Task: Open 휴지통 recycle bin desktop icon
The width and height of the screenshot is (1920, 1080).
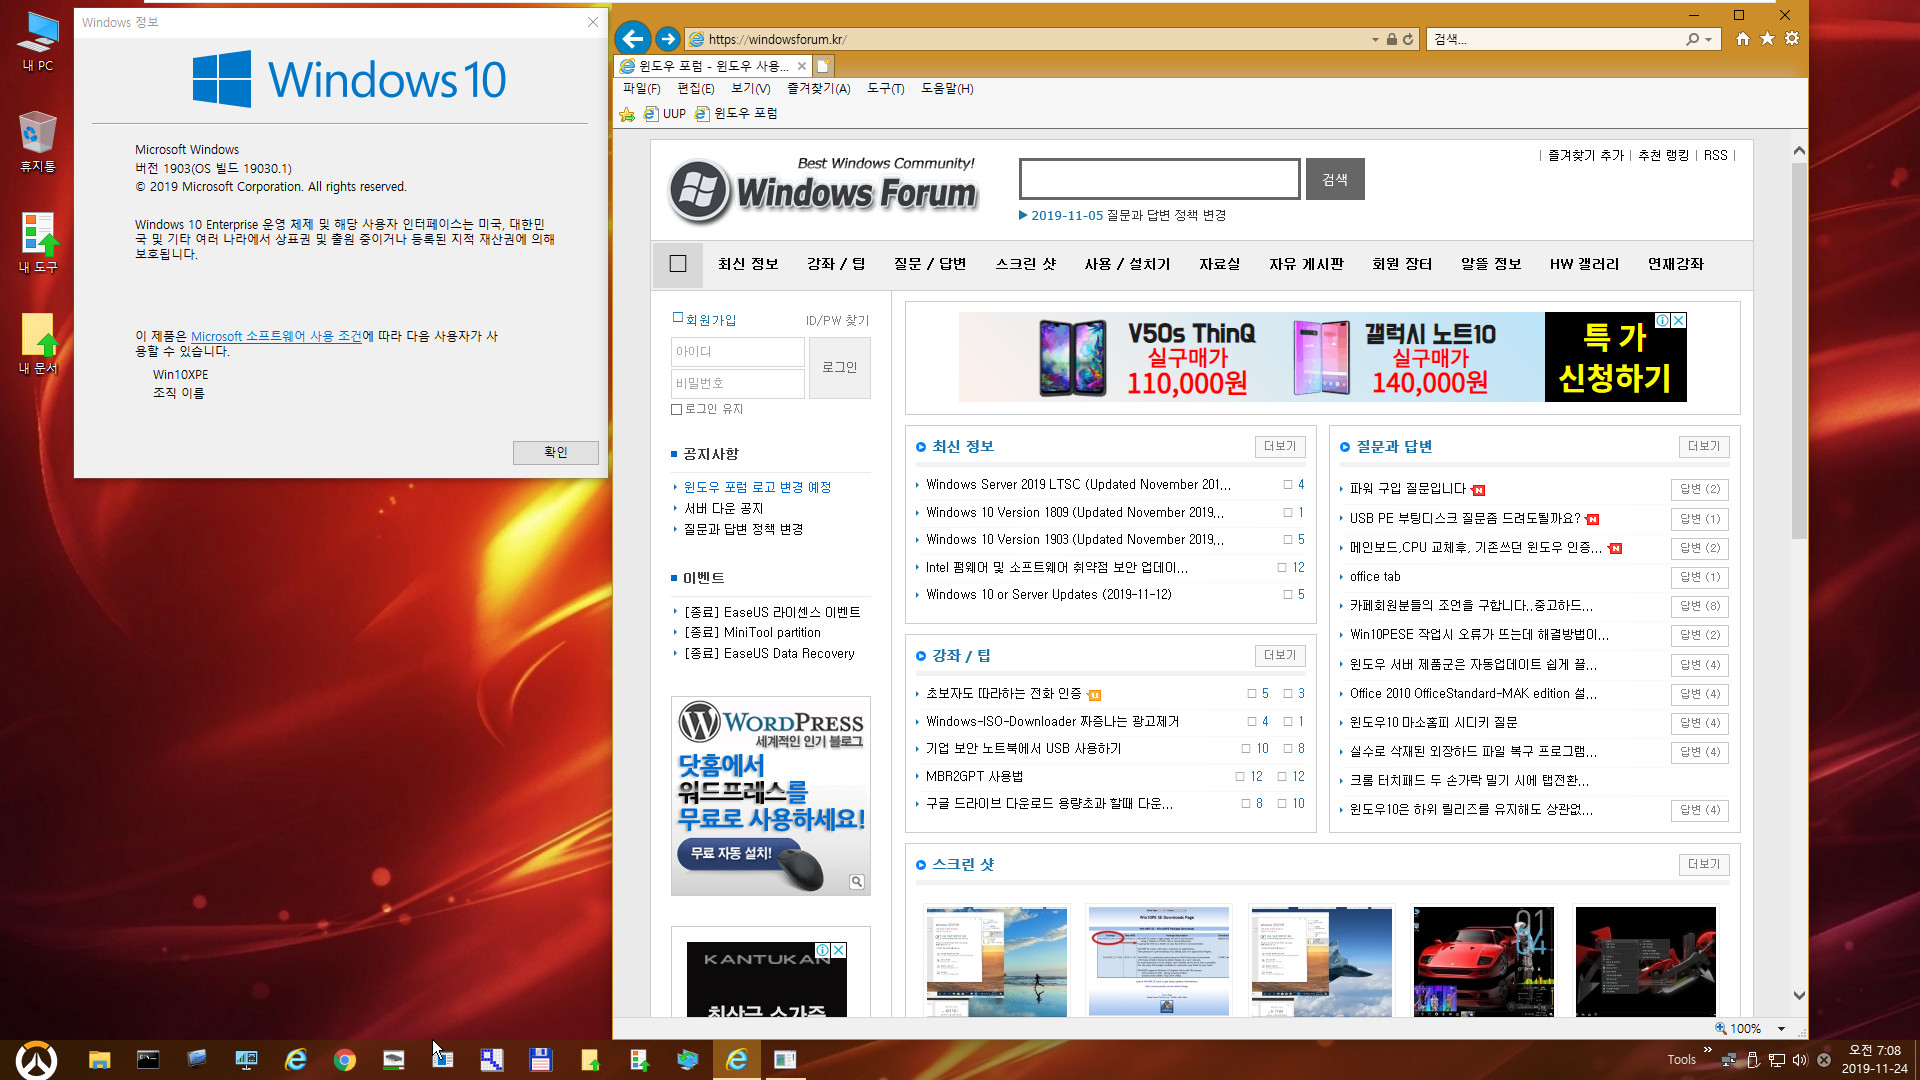Action: coord(38,142)
